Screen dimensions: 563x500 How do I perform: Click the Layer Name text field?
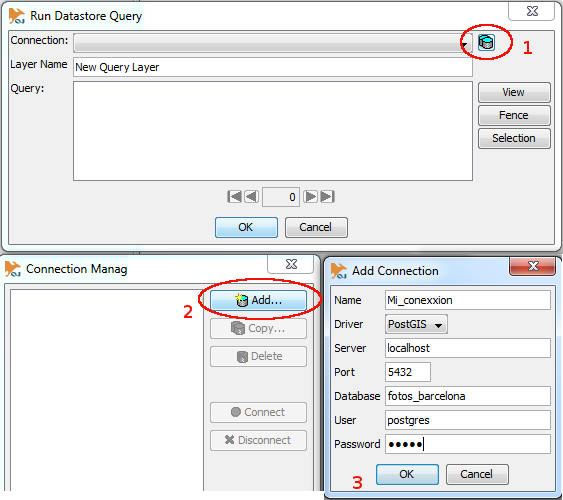273,67
